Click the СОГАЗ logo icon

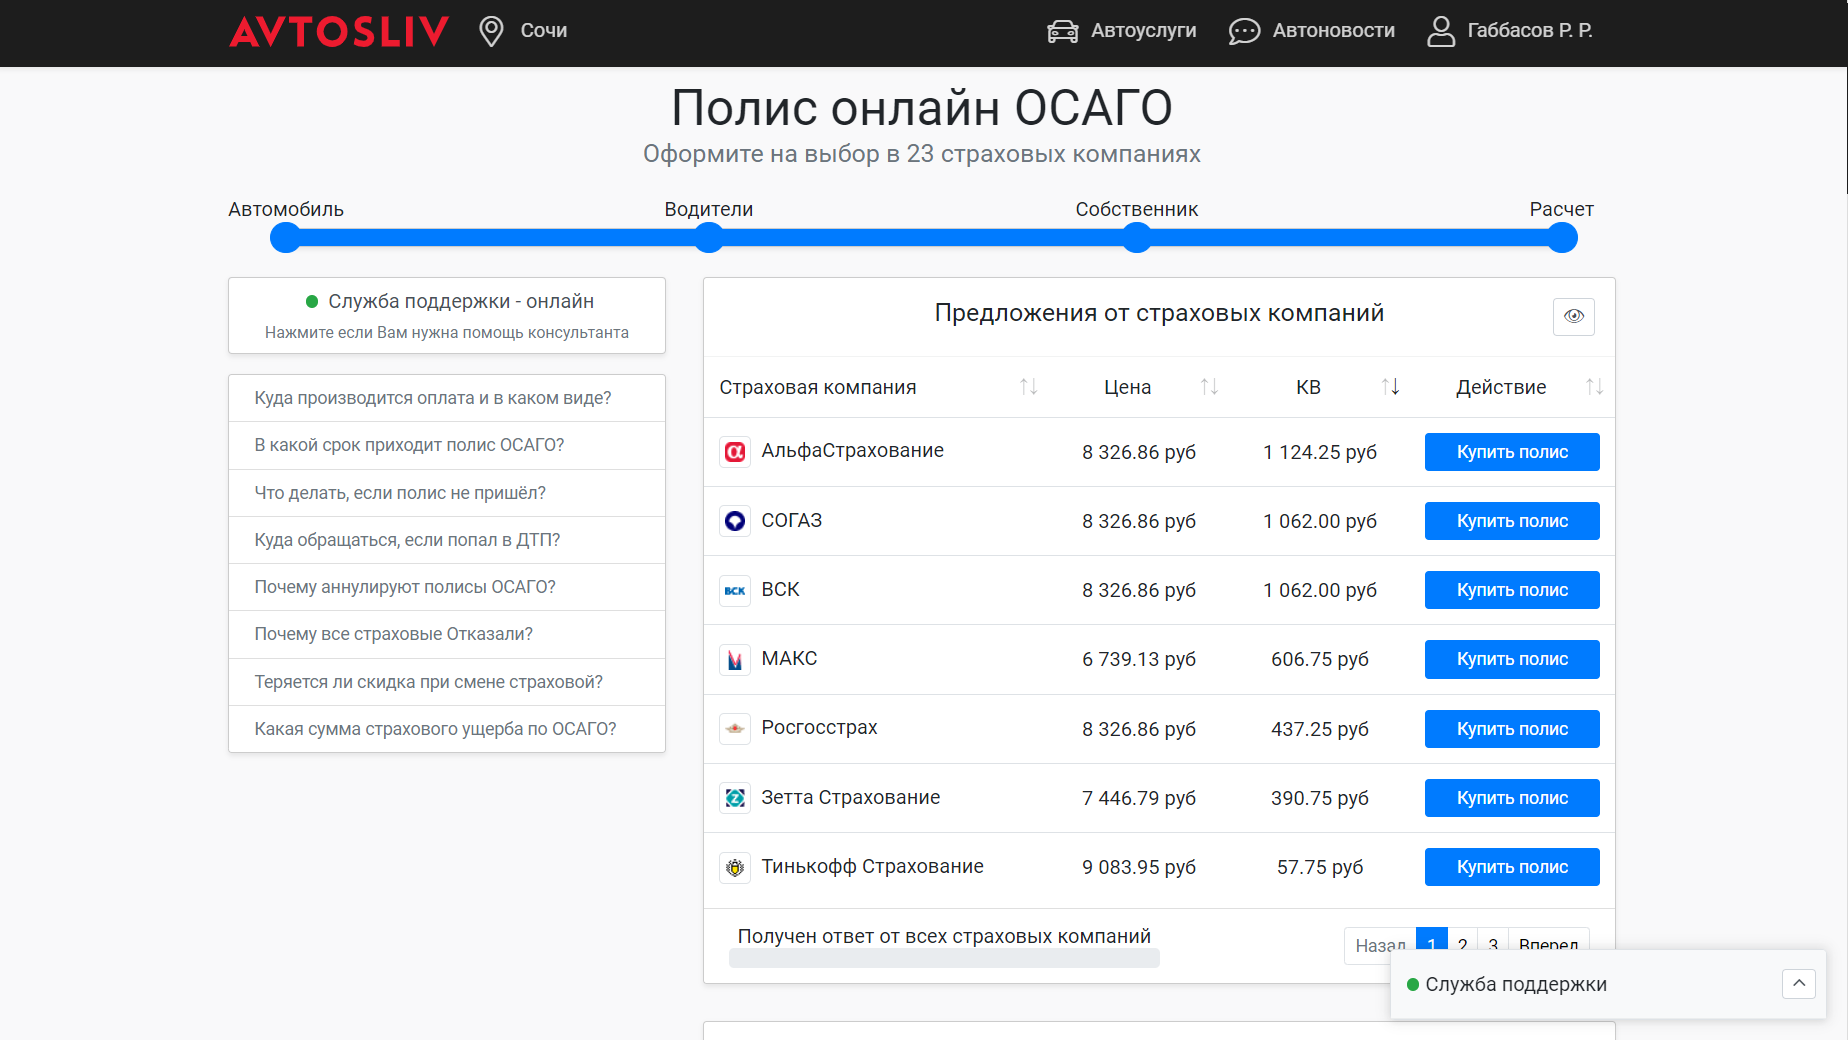[x=735, y=521]
